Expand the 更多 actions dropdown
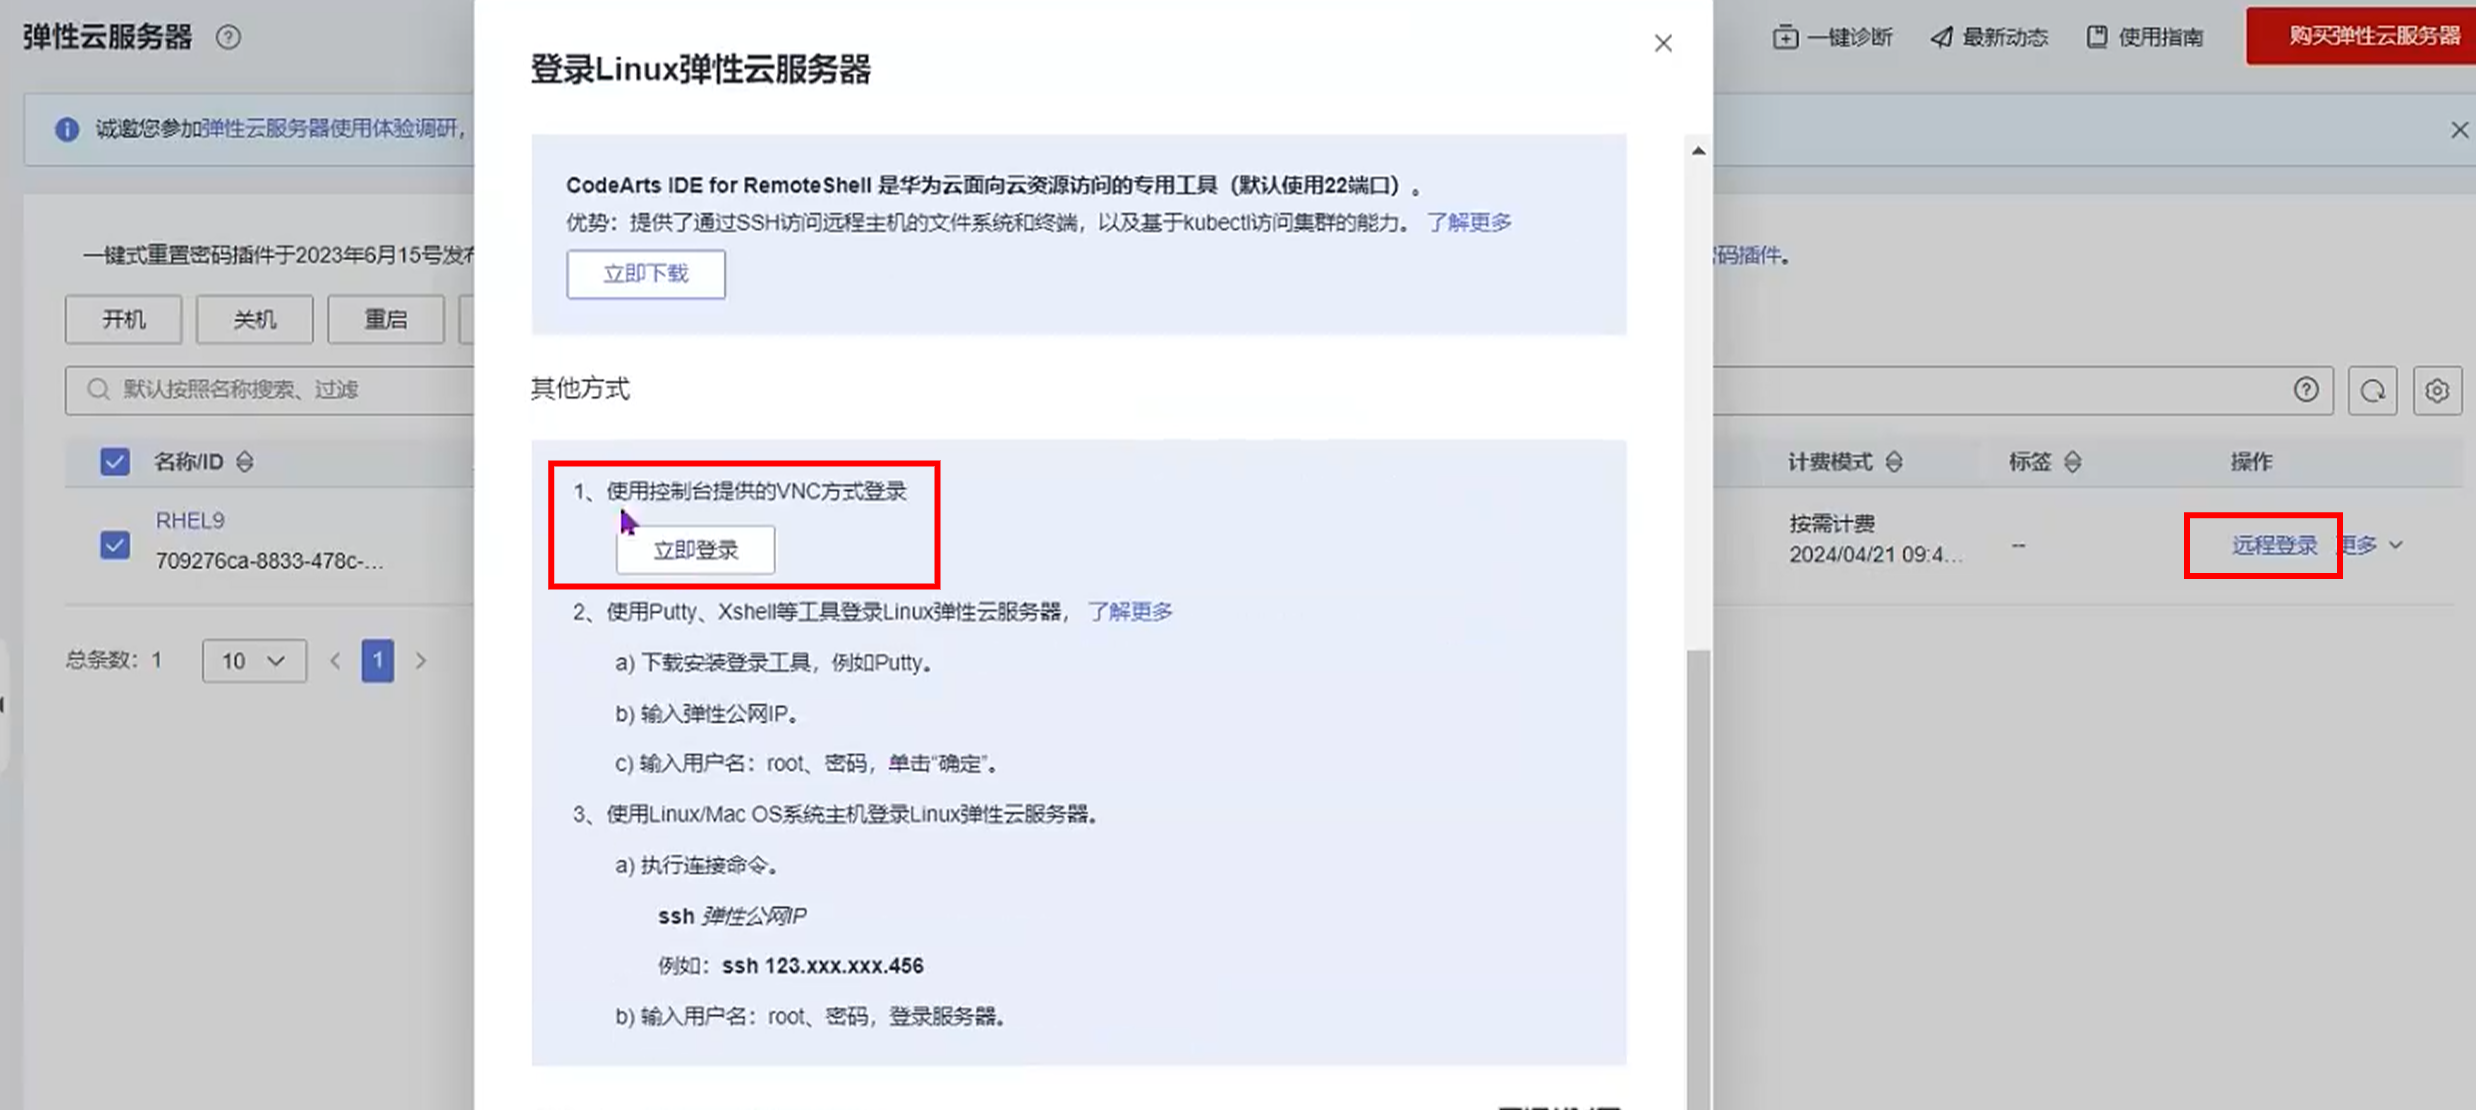The height and width of the screenshot is (1110, 2476). 2396,545
